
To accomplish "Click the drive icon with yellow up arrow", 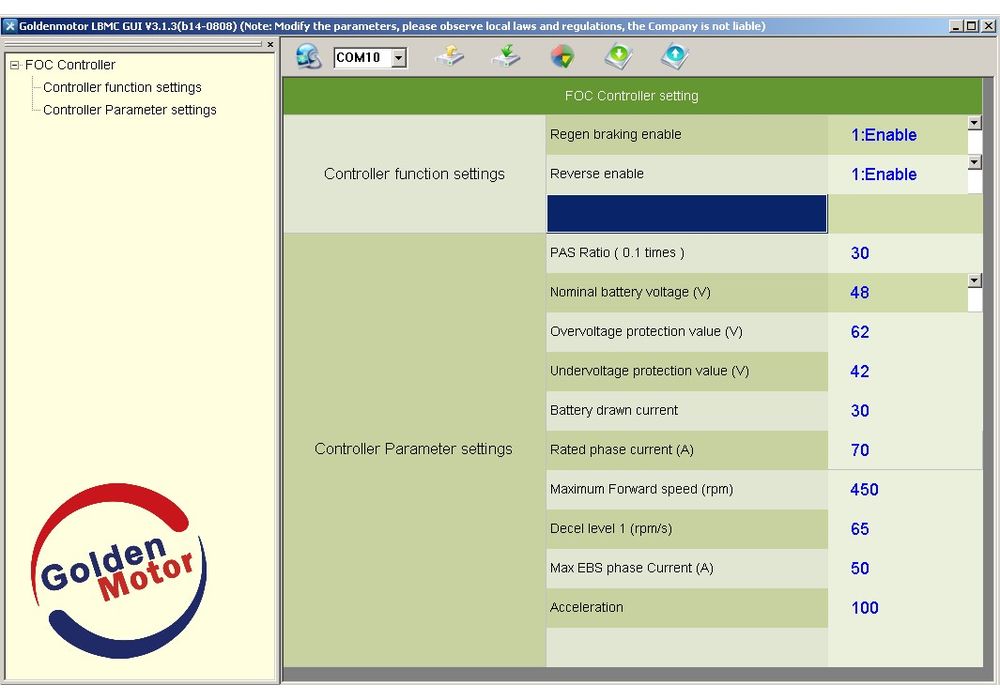I will tap(450, 57).
